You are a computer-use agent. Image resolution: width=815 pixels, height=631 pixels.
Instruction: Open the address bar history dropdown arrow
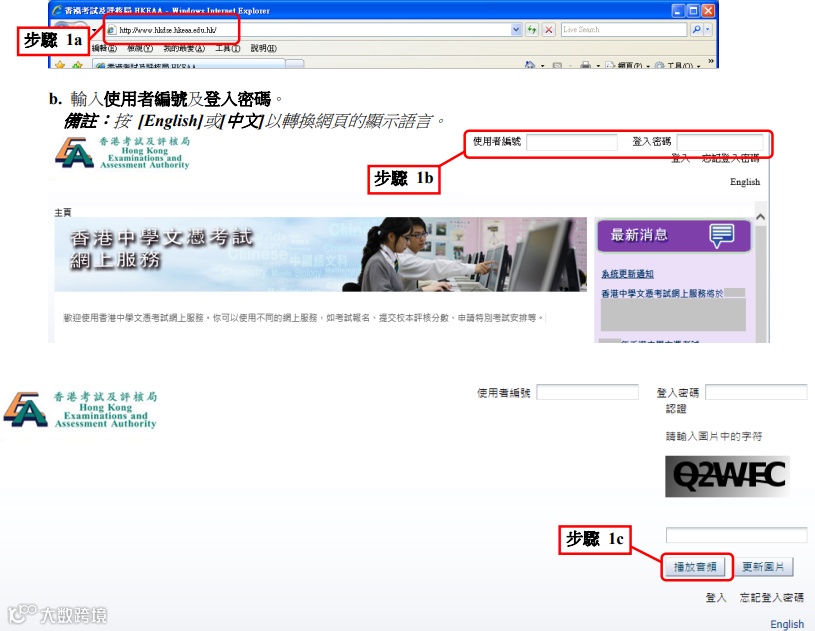point(516,30)
